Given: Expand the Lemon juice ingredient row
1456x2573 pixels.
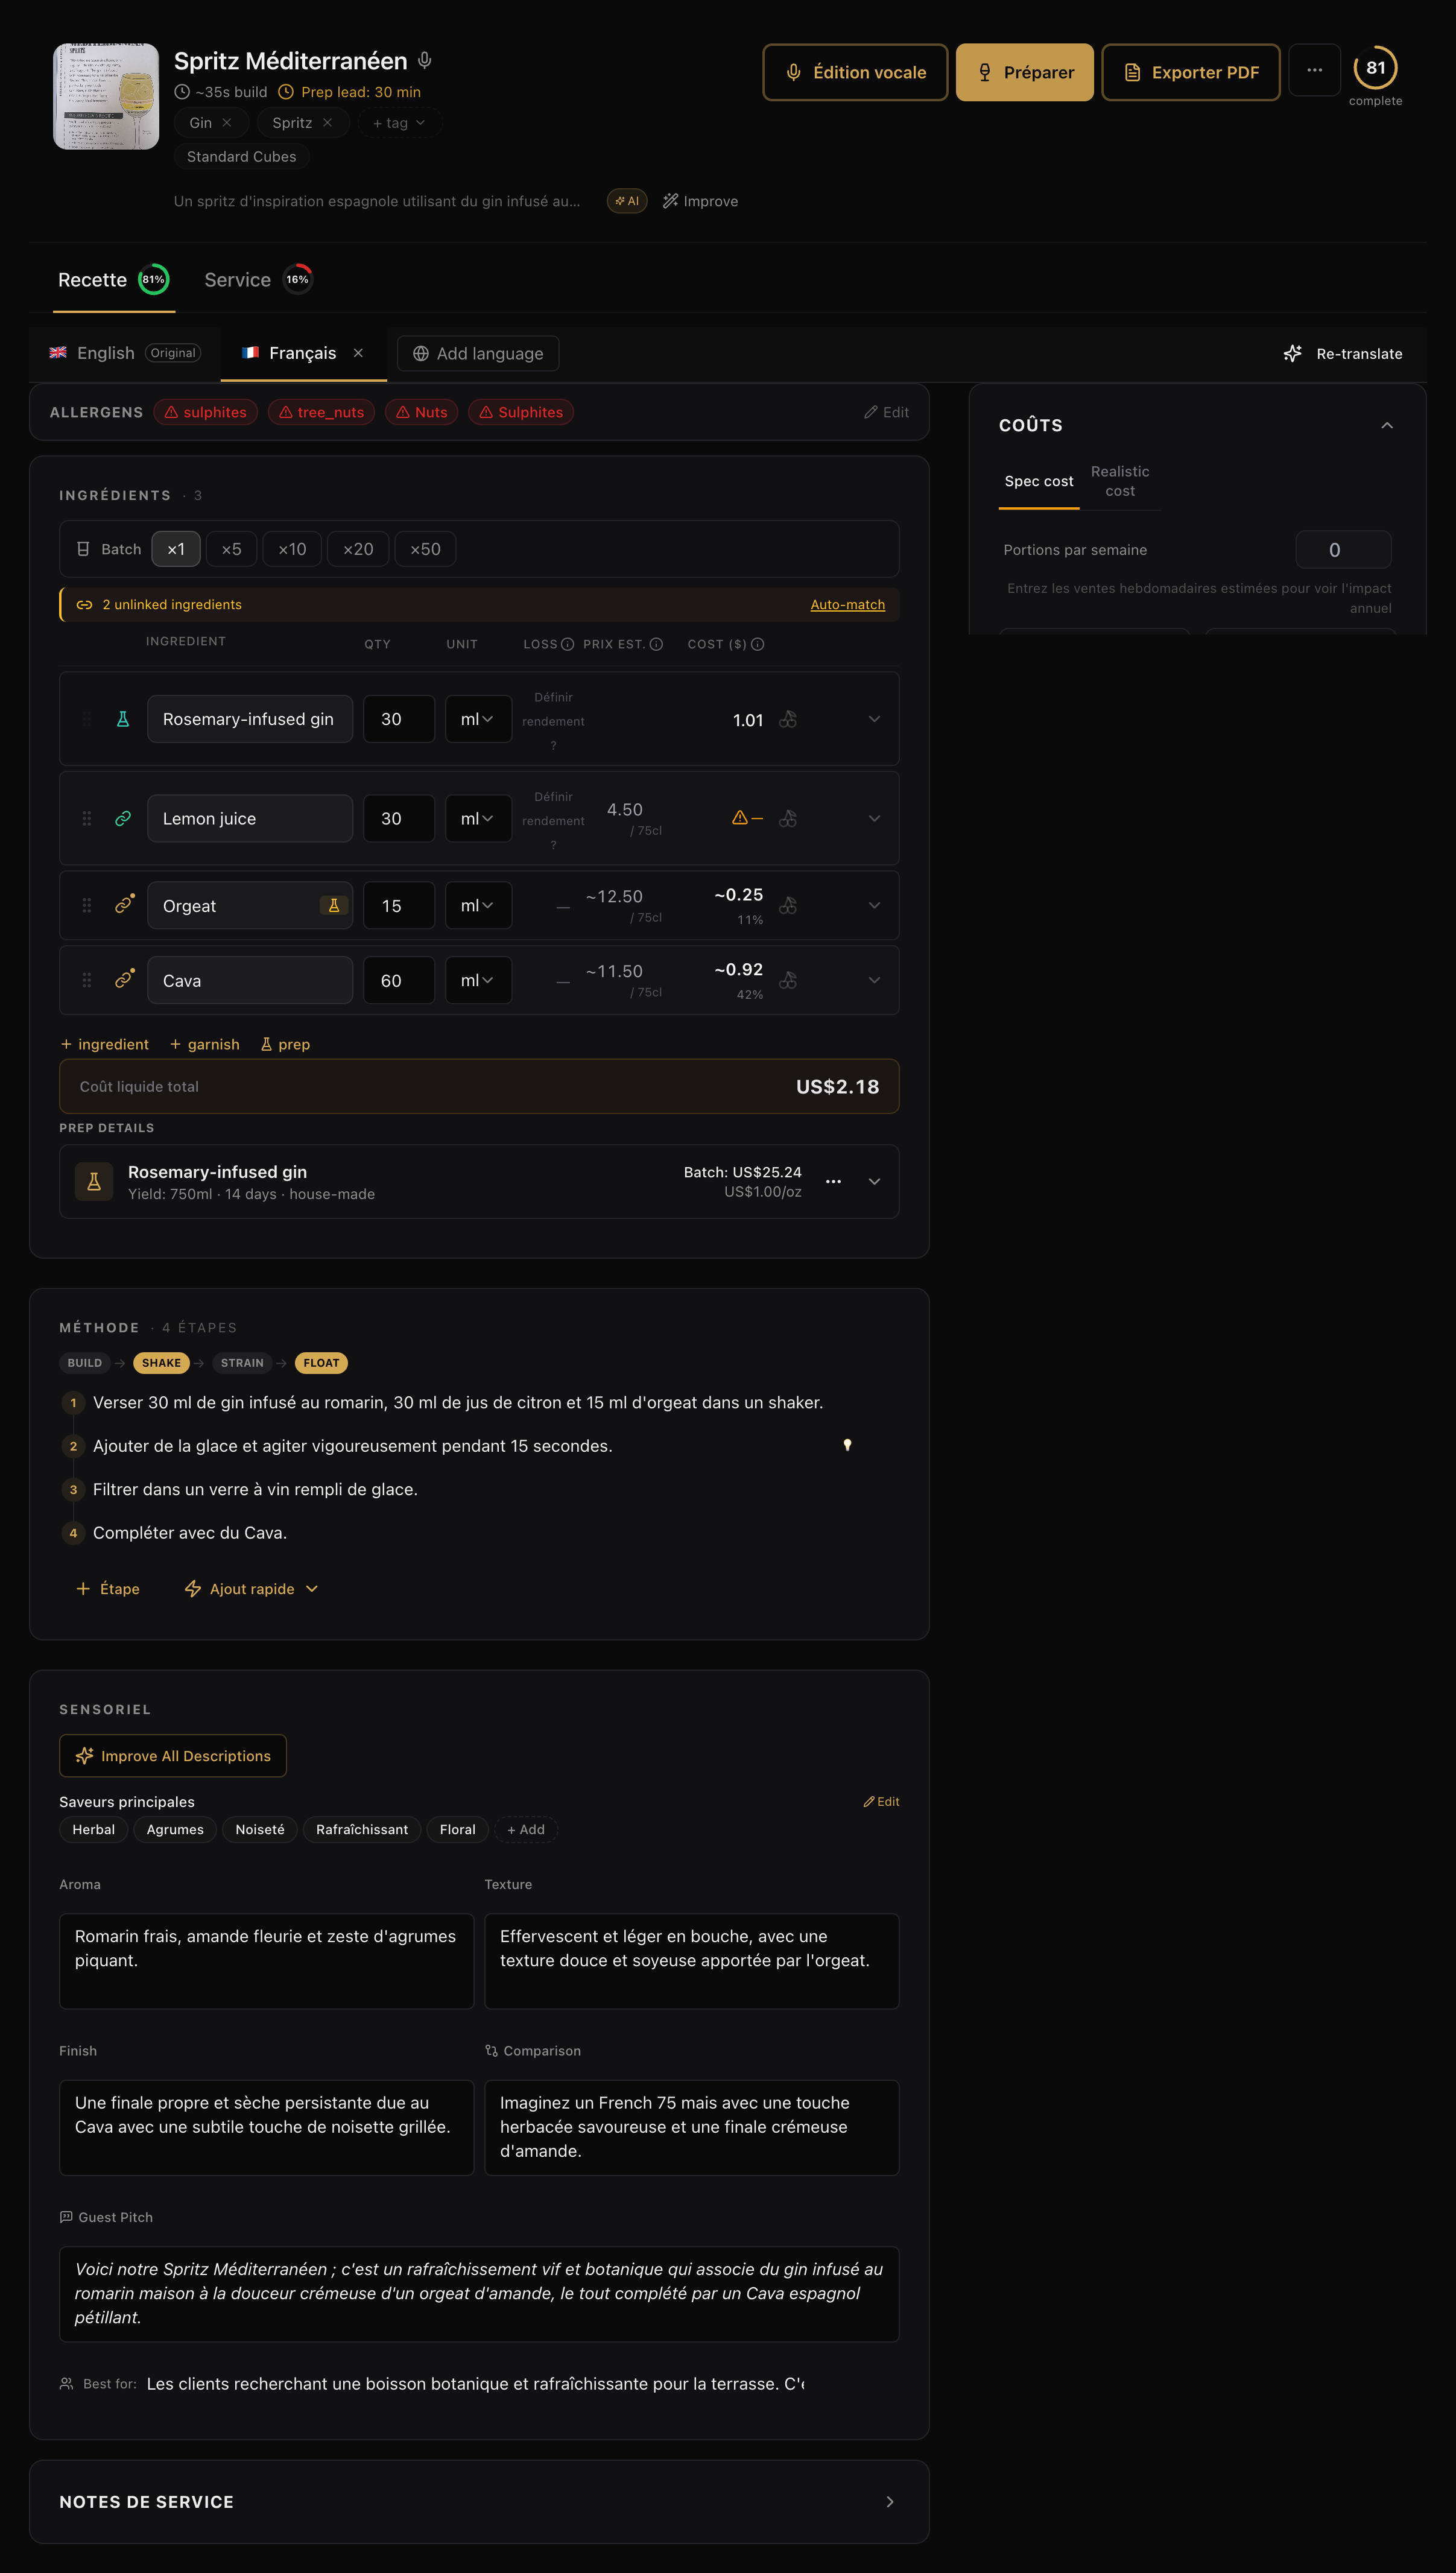Looking at the screenshot, I should (874, 818).
